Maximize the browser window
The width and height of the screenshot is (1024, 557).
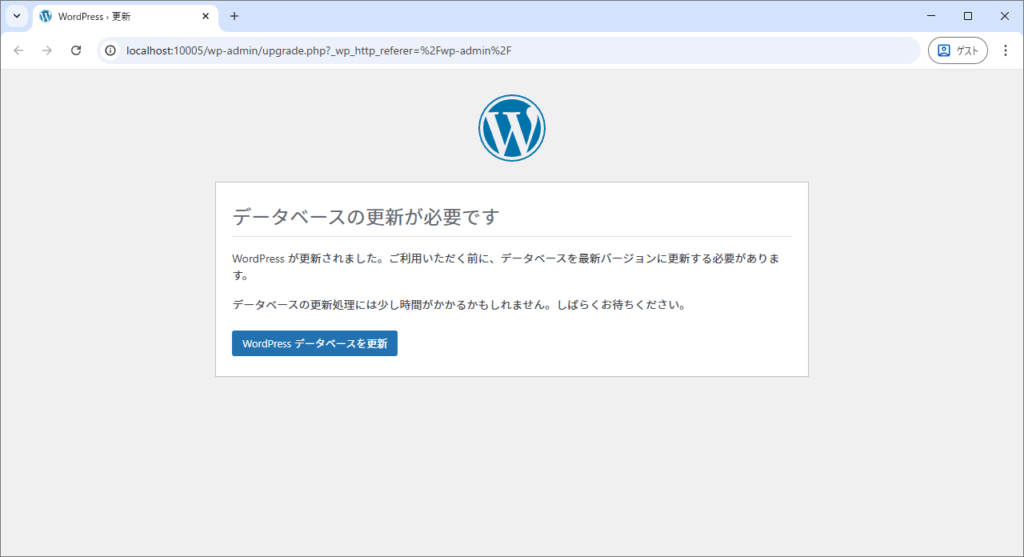click(968, 16)
